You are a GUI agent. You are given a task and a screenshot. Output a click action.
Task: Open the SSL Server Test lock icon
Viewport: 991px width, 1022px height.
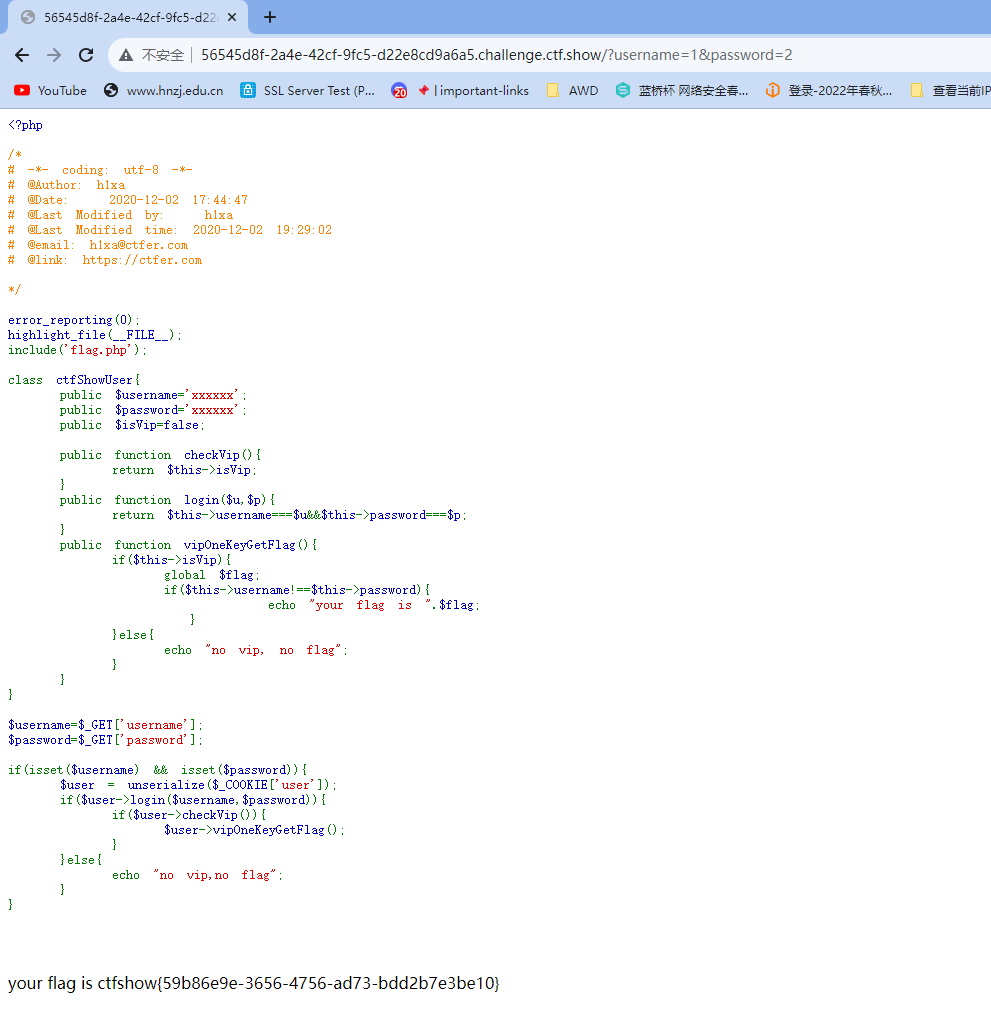click(248, 91)
